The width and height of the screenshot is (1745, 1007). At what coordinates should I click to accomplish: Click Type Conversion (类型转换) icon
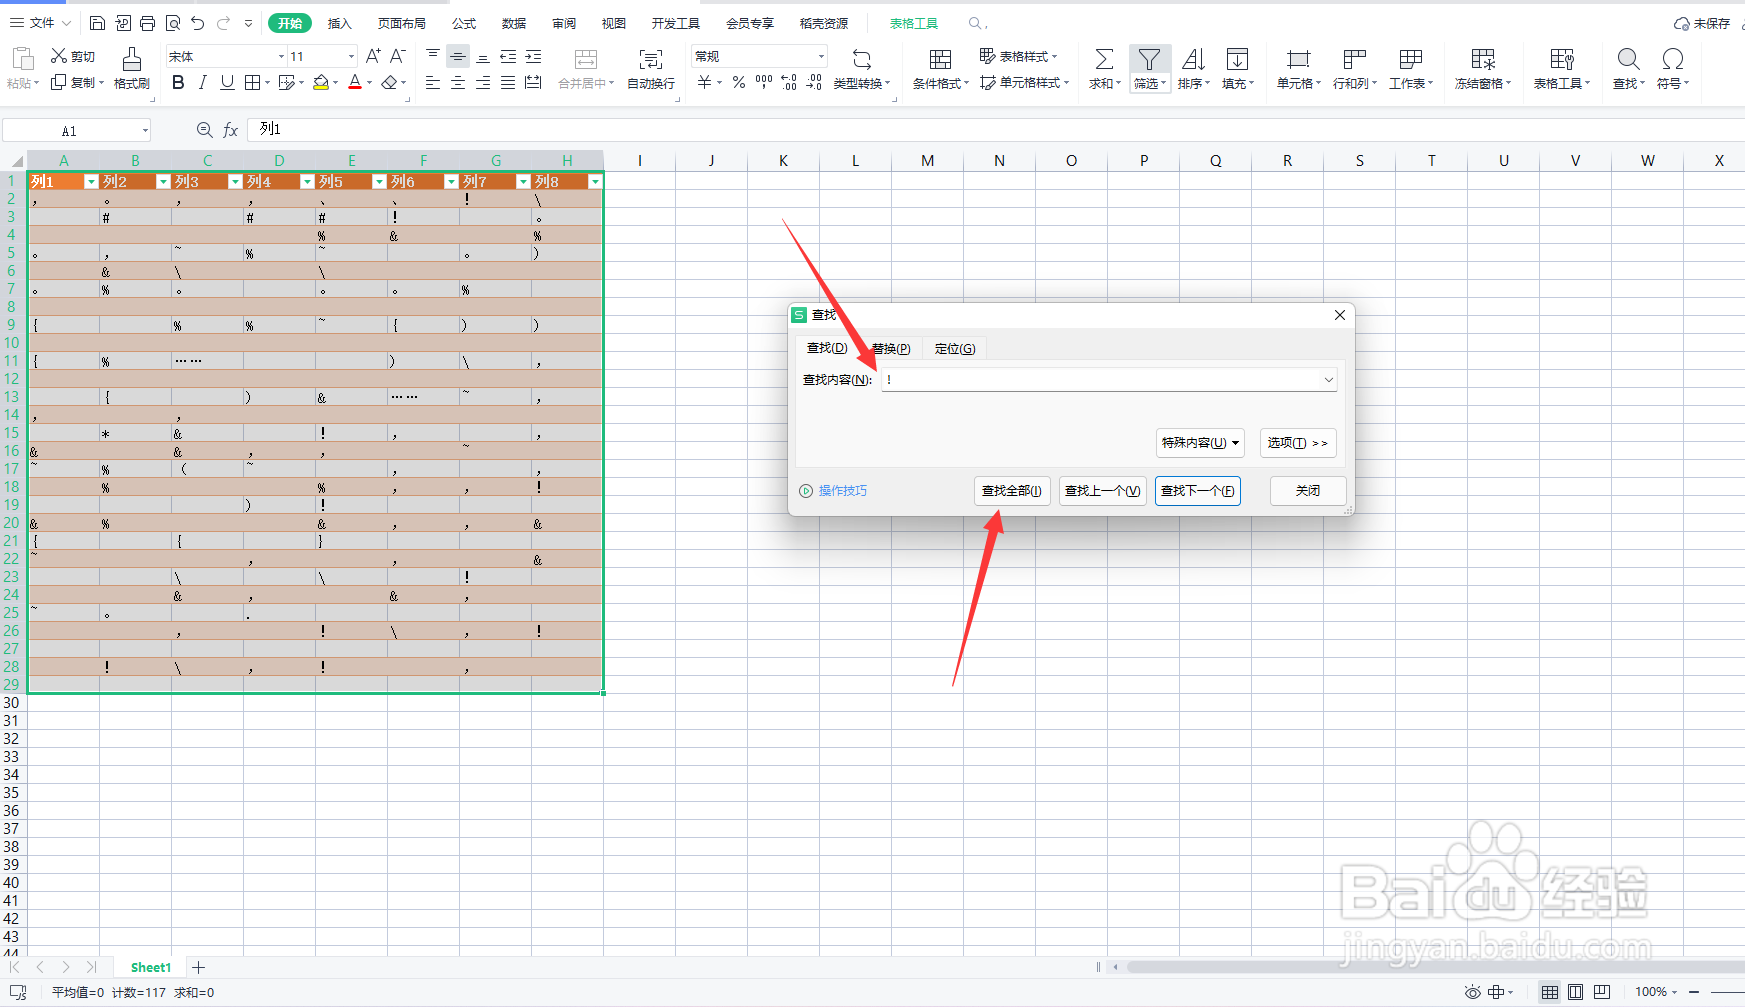pyautogui.click(x=861, y=59)
